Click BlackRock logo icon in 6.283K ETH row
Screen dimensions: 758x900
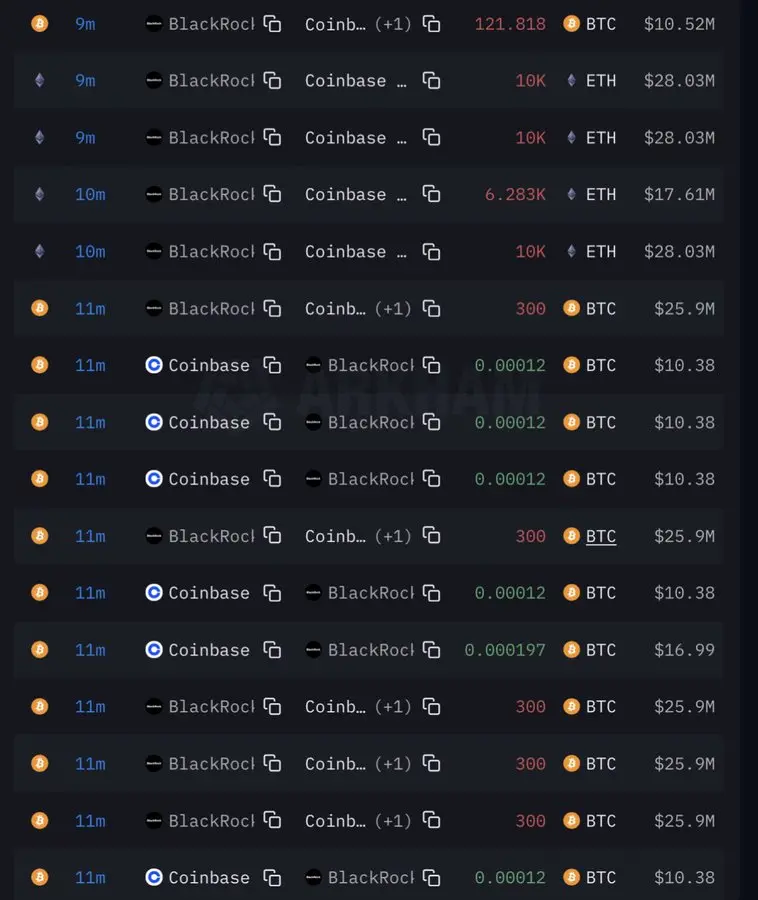tap(154, 195)
